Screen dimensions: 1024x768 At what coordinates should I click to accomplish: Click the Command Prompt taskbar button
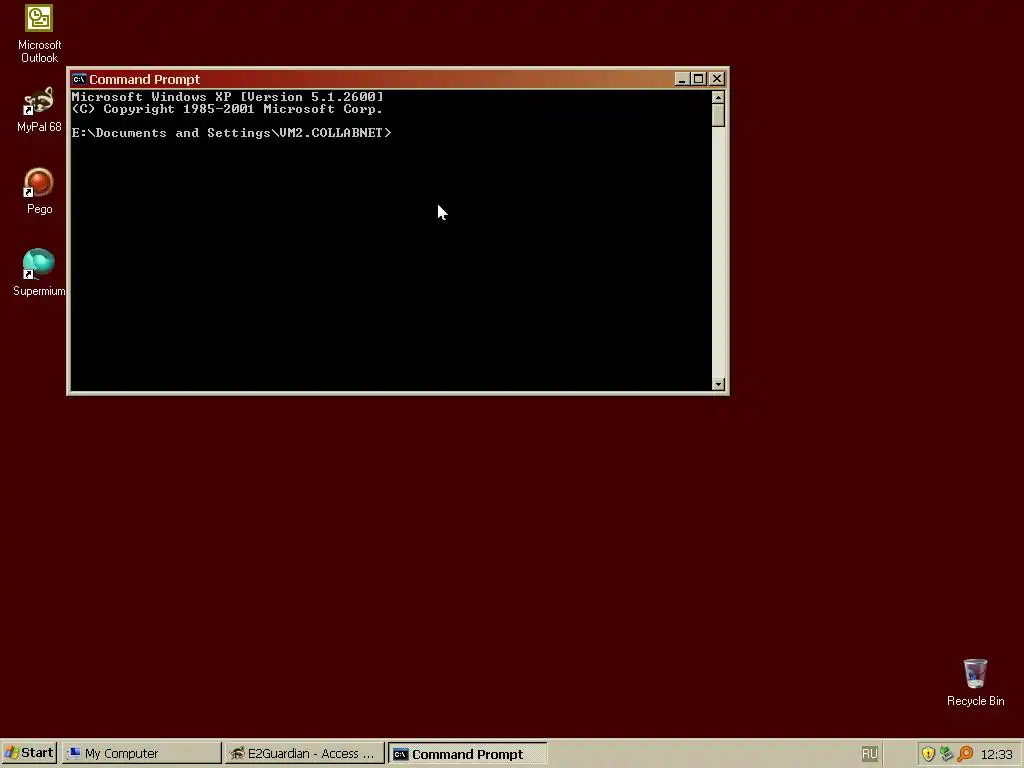tap(468, 754)
